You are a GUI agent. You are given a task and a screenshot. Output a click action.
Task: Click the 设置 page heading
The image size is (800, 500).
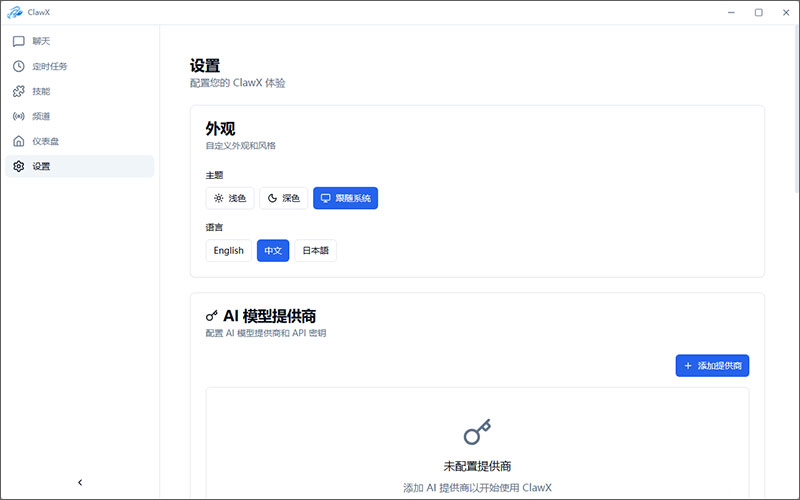205,66
